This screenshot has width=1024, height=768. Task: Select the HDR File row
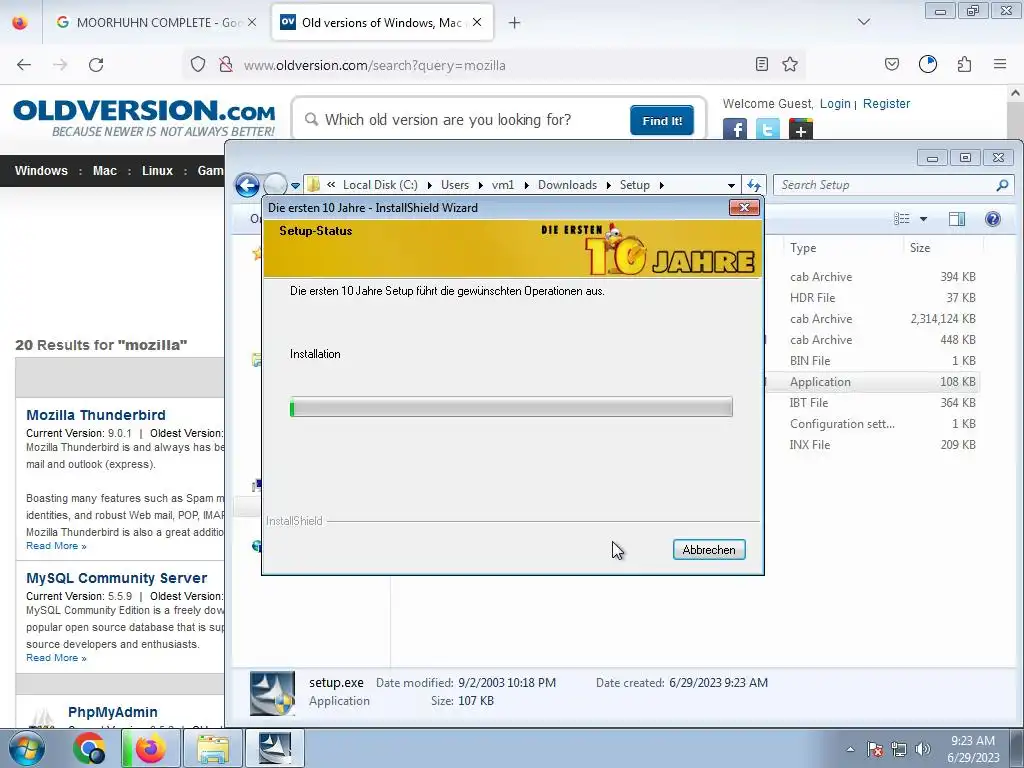tap(872, 298)
